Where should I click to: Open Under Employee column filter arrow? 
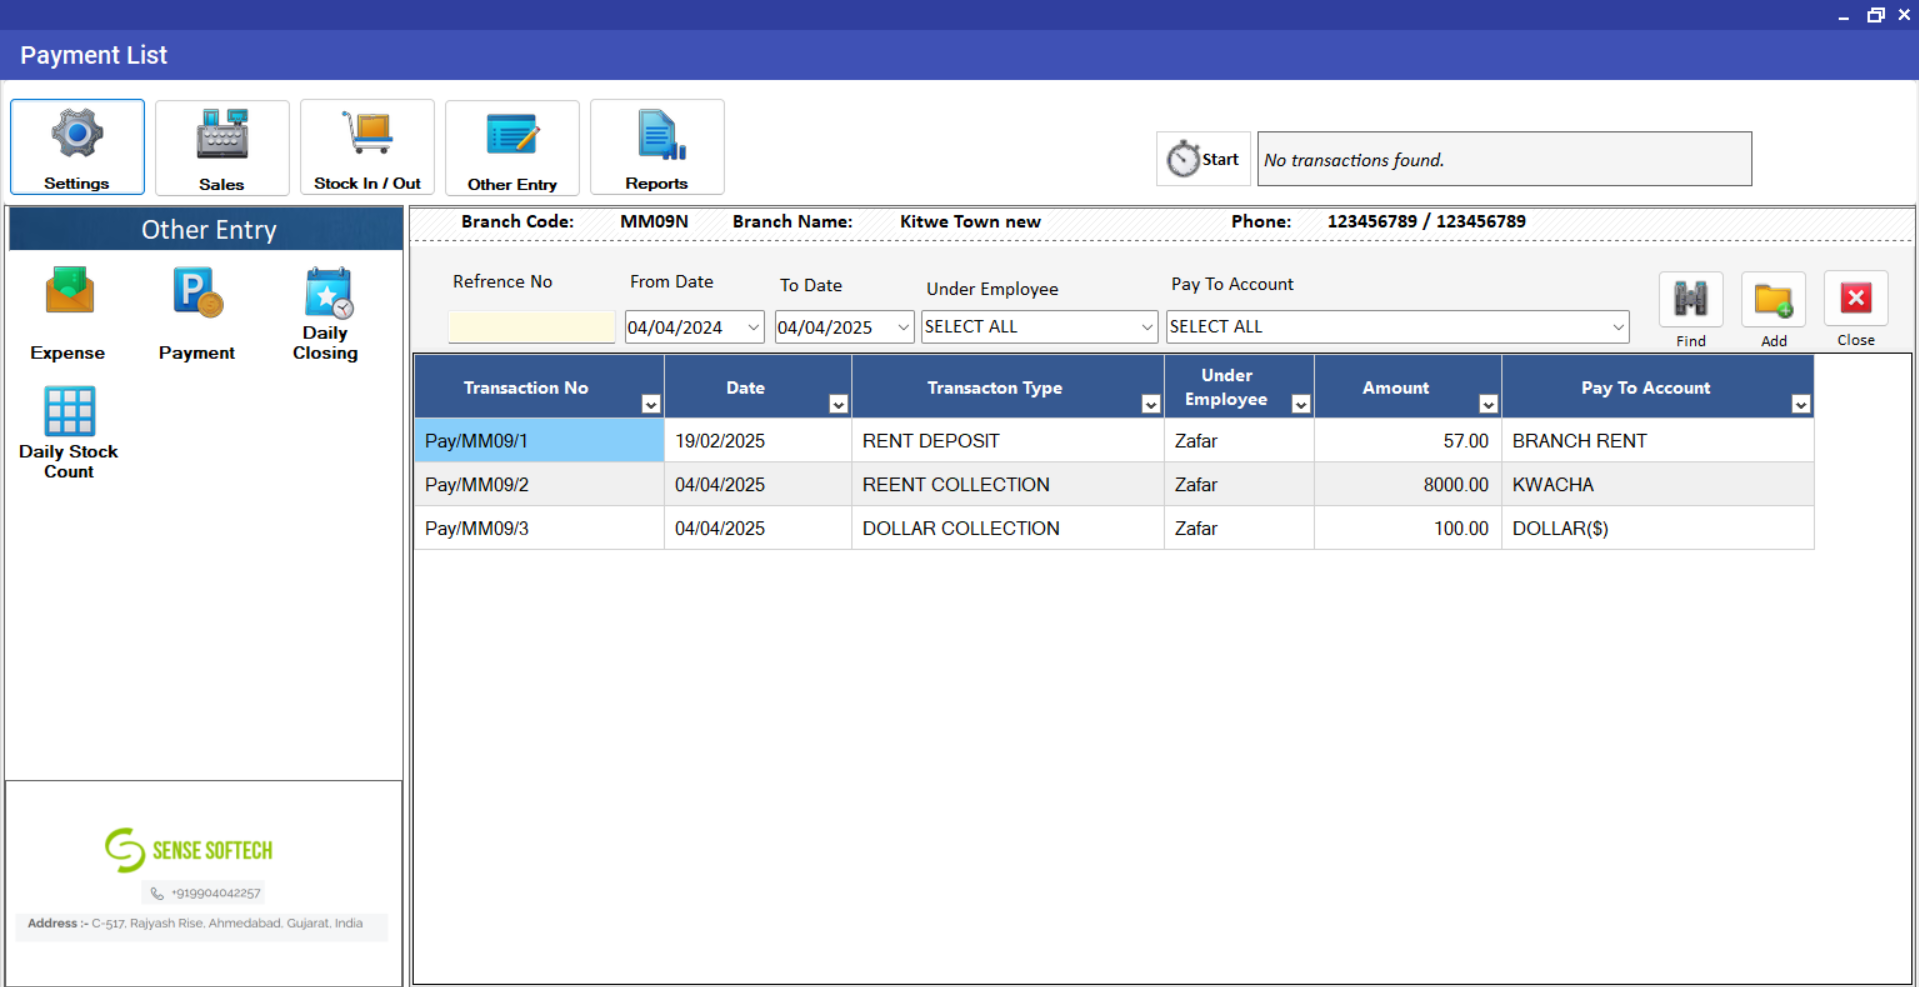pyautogui.click(x=1301, y=404)
